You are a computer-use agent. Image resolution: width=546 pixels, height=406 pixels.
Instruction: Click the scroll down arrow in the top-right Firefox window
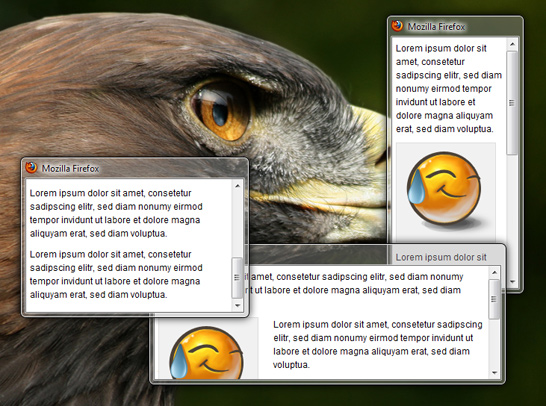[x=512, y=281]
